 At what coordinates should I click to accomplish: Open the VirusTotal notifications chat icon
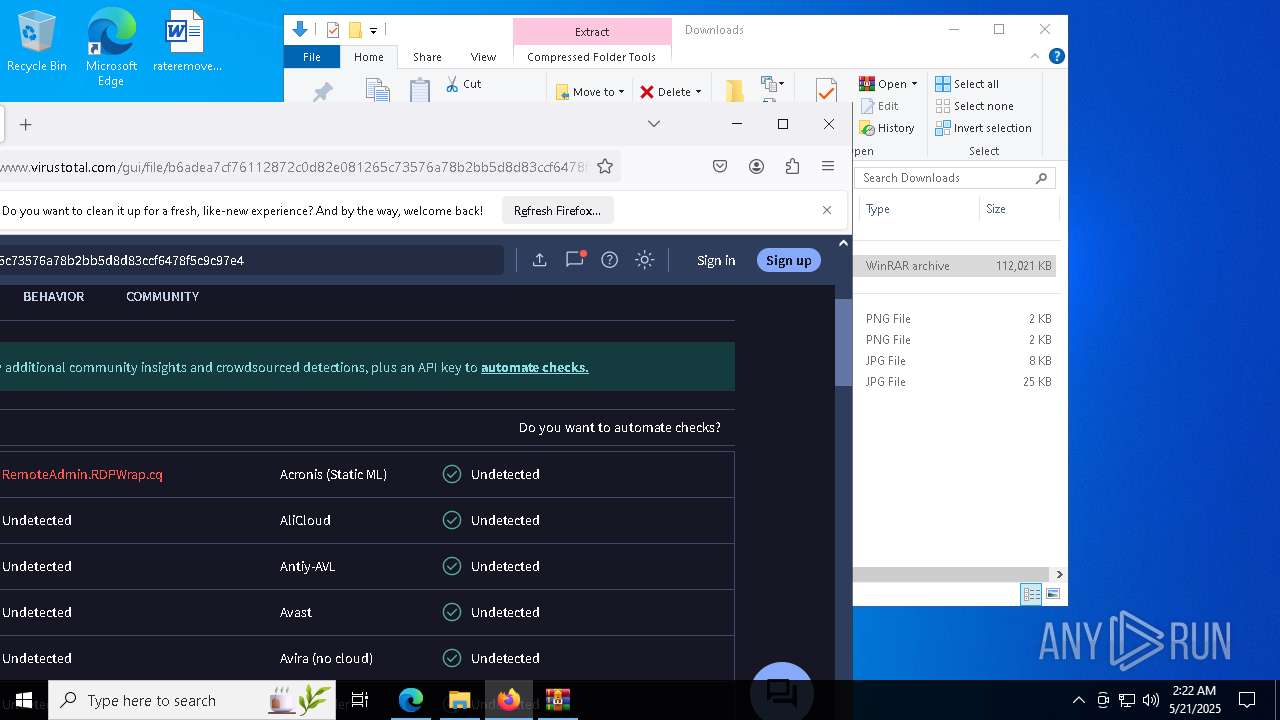(575, 259)
